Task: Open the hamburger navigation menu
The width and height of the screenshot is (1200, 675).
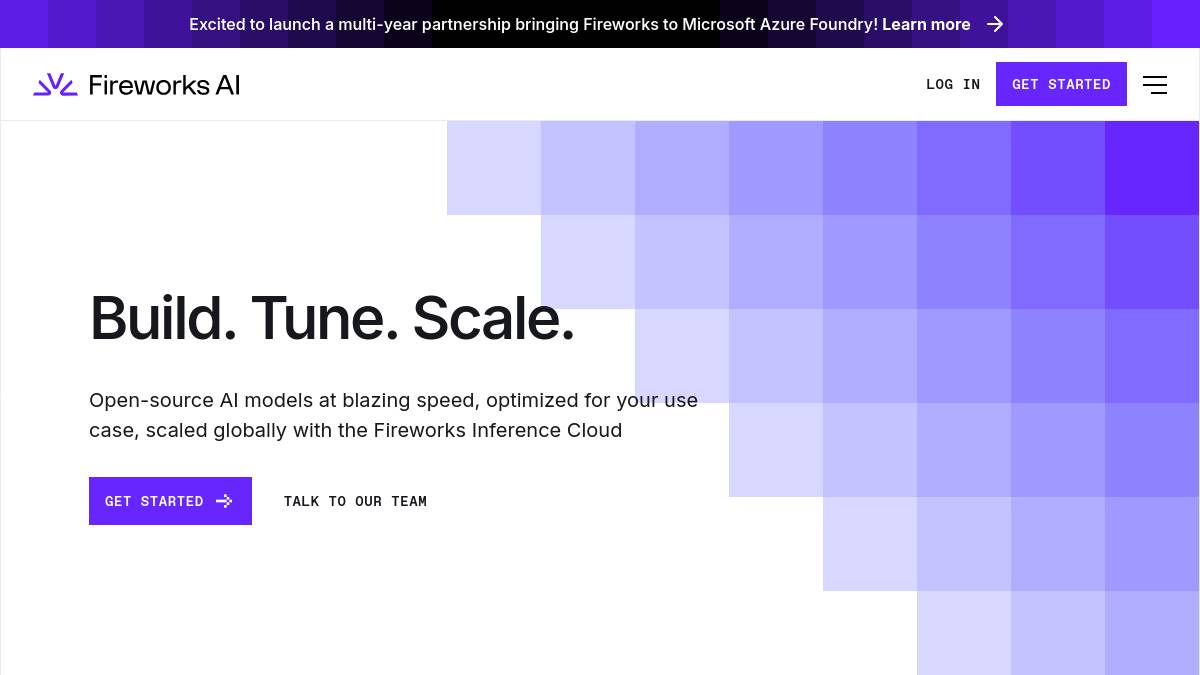Action: point(1154,85)
